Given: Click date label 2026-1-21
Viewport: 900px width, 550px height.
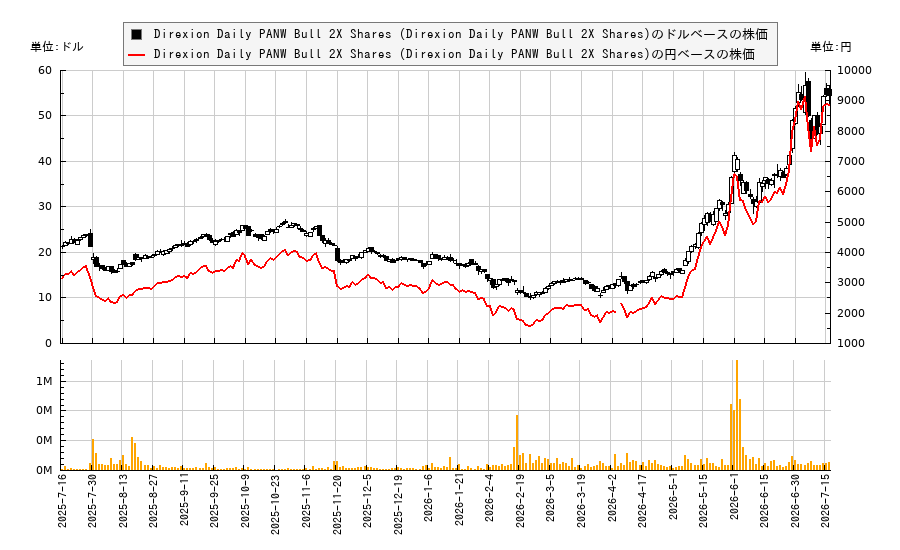Looking at the screenshot, I should (x=459, y=501).
